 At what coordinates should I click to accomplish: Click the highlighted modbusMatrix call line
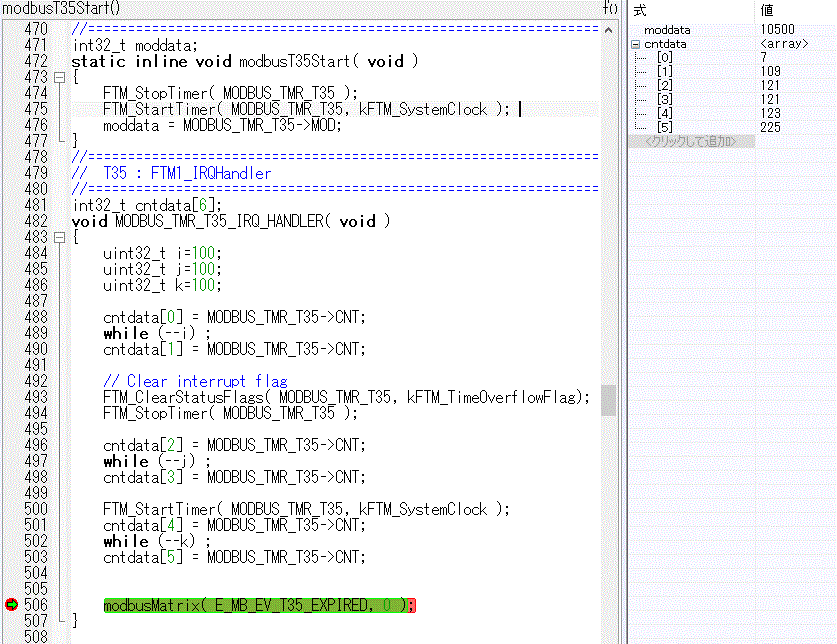click(x=259, y=605)
